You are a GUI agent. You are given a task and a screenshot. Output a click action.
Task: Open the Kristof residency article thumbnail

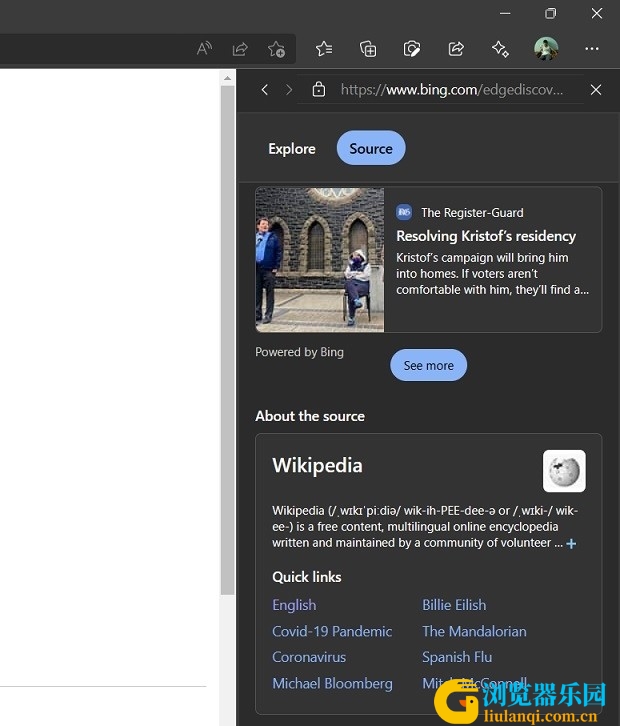point(319,259)
